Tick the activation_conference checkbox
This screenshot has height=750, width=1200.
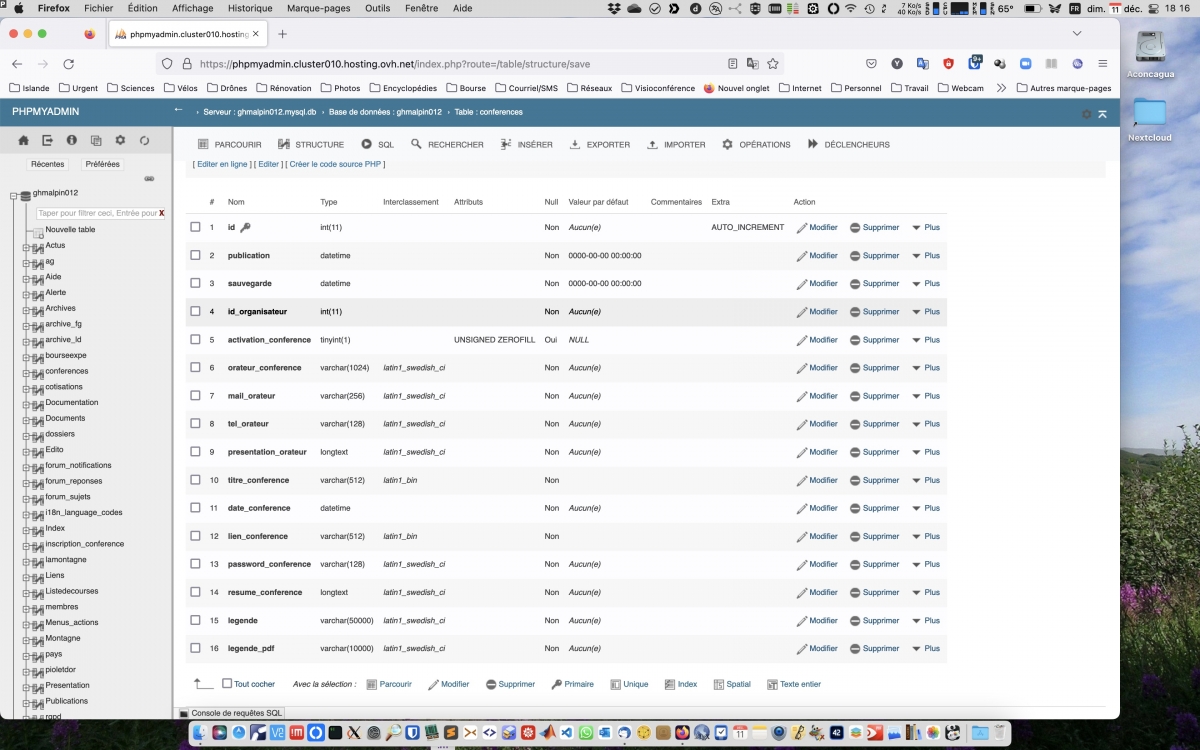pos(196,339)
